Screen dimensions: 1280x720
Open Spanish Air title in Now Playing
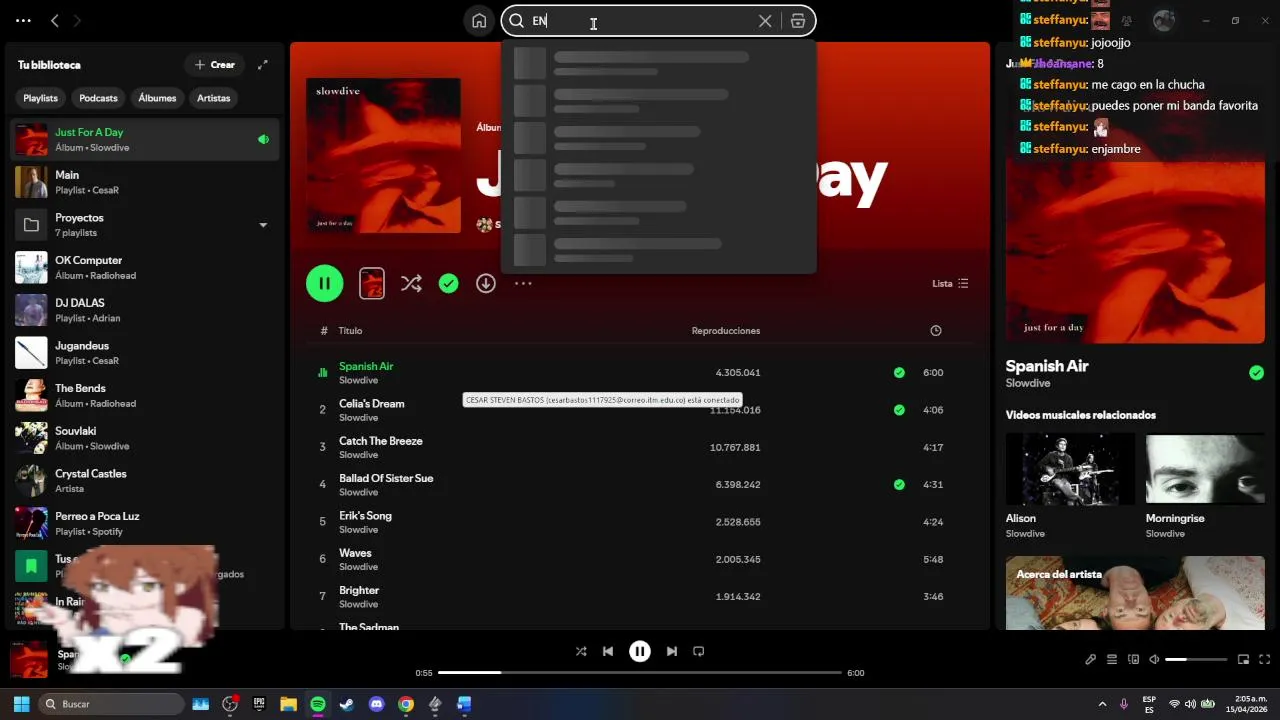click(1047, 366)
